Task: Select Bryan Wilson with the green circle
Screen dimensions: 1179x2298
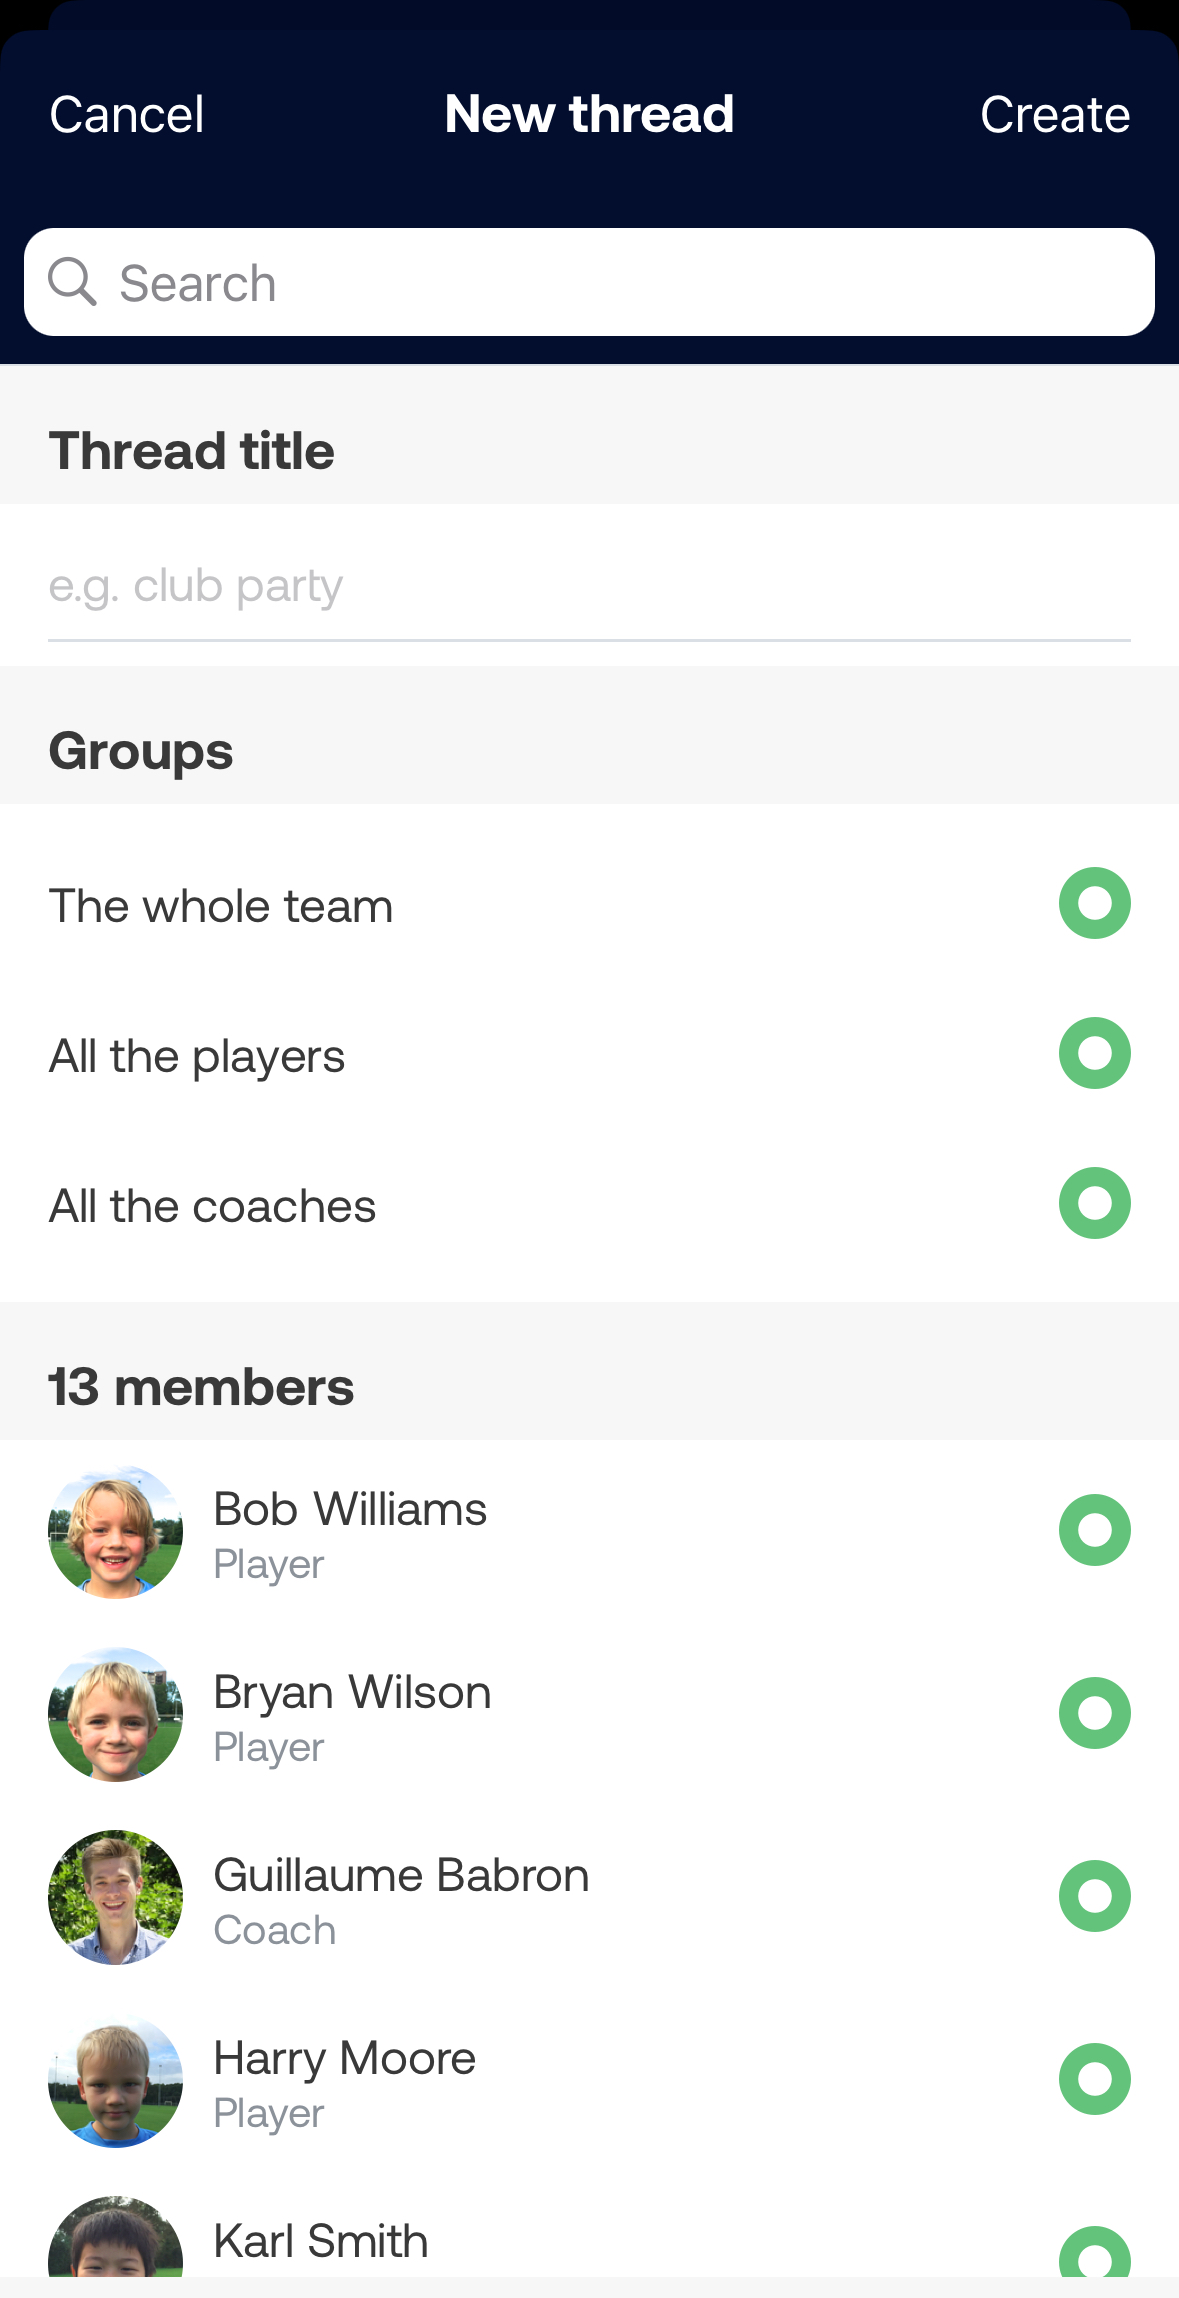Action: (1095, 1713)
